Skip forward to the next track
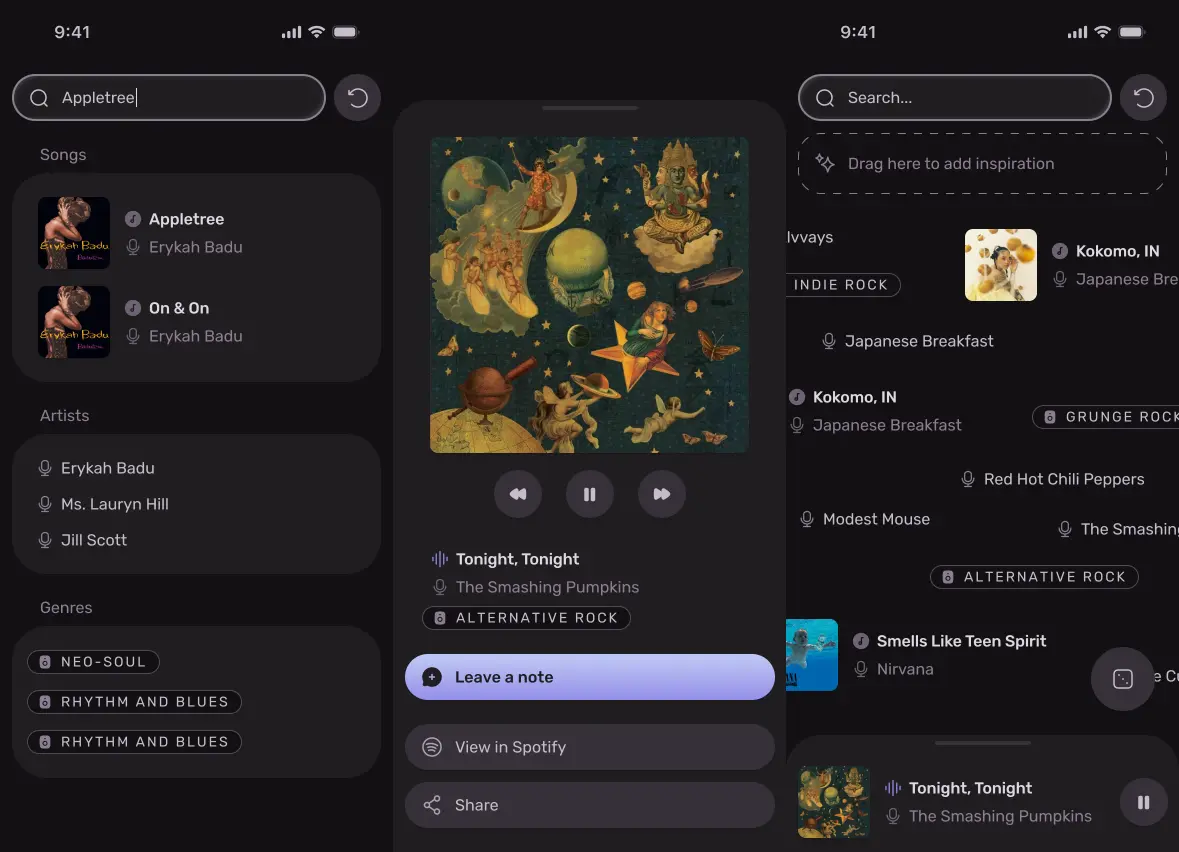This screenshot has height=852, width=1179. click(662, 494)
